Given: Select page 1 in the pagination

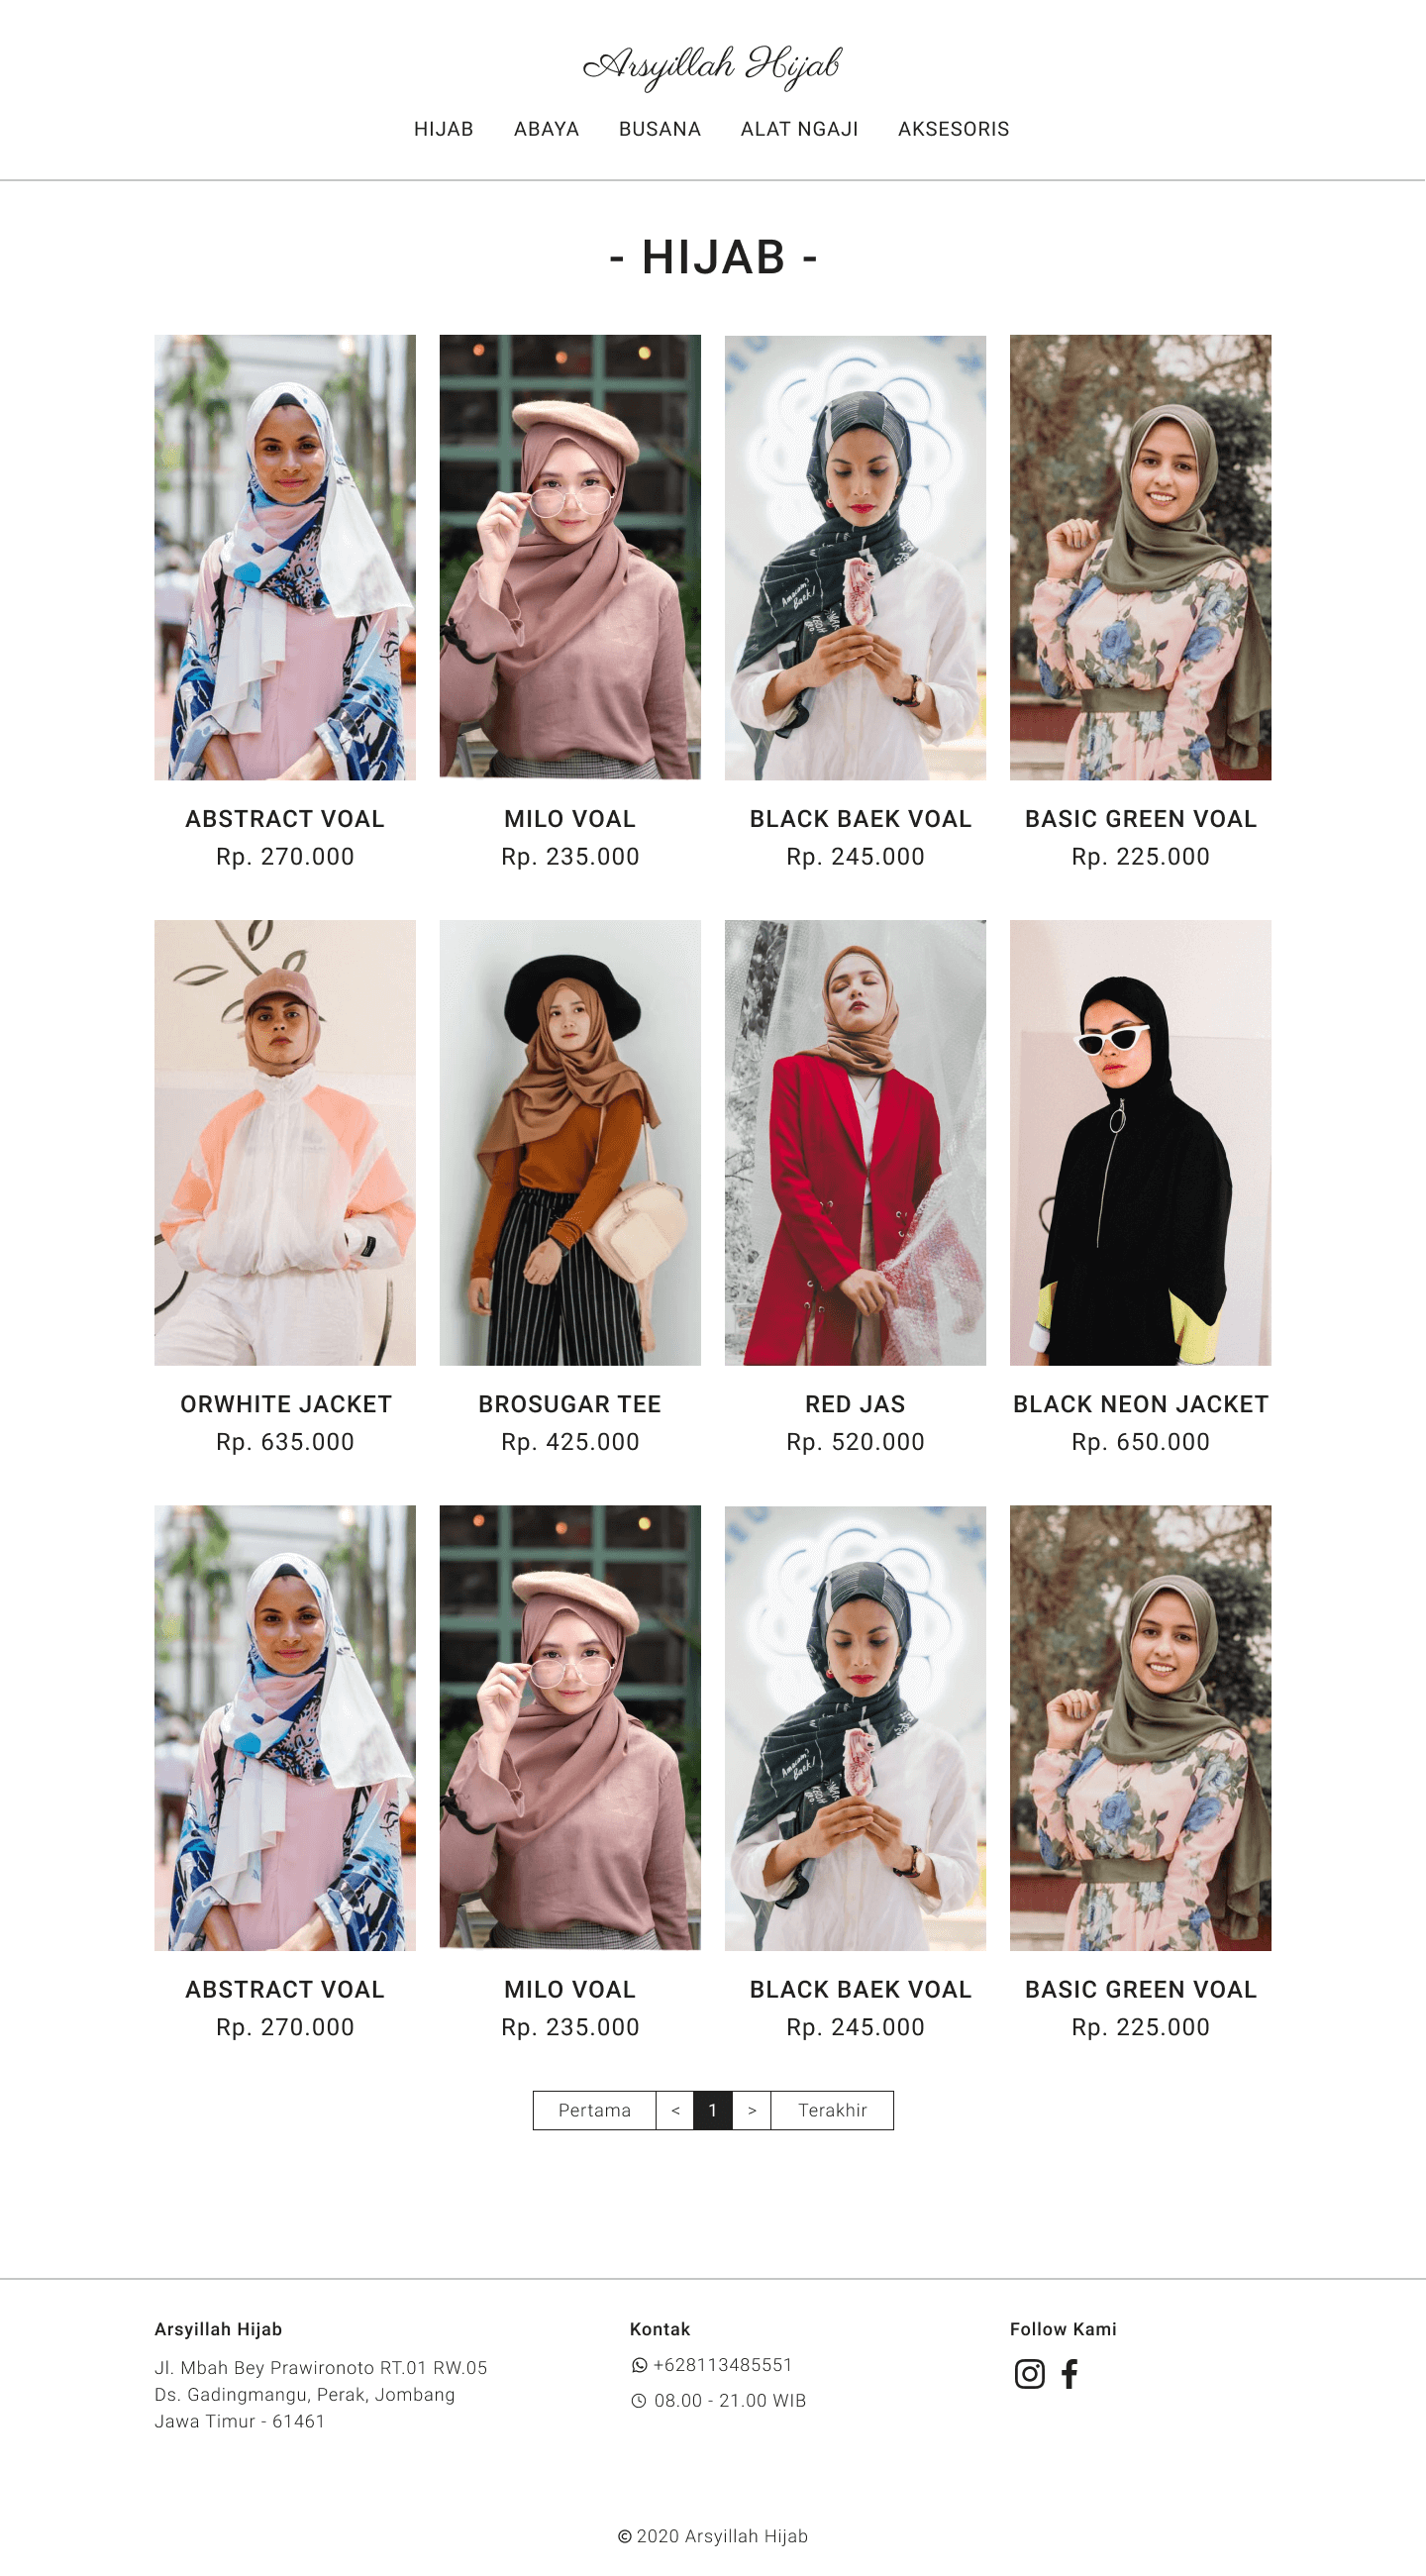Looking at the screenshot, I should tap(712, 2110).
